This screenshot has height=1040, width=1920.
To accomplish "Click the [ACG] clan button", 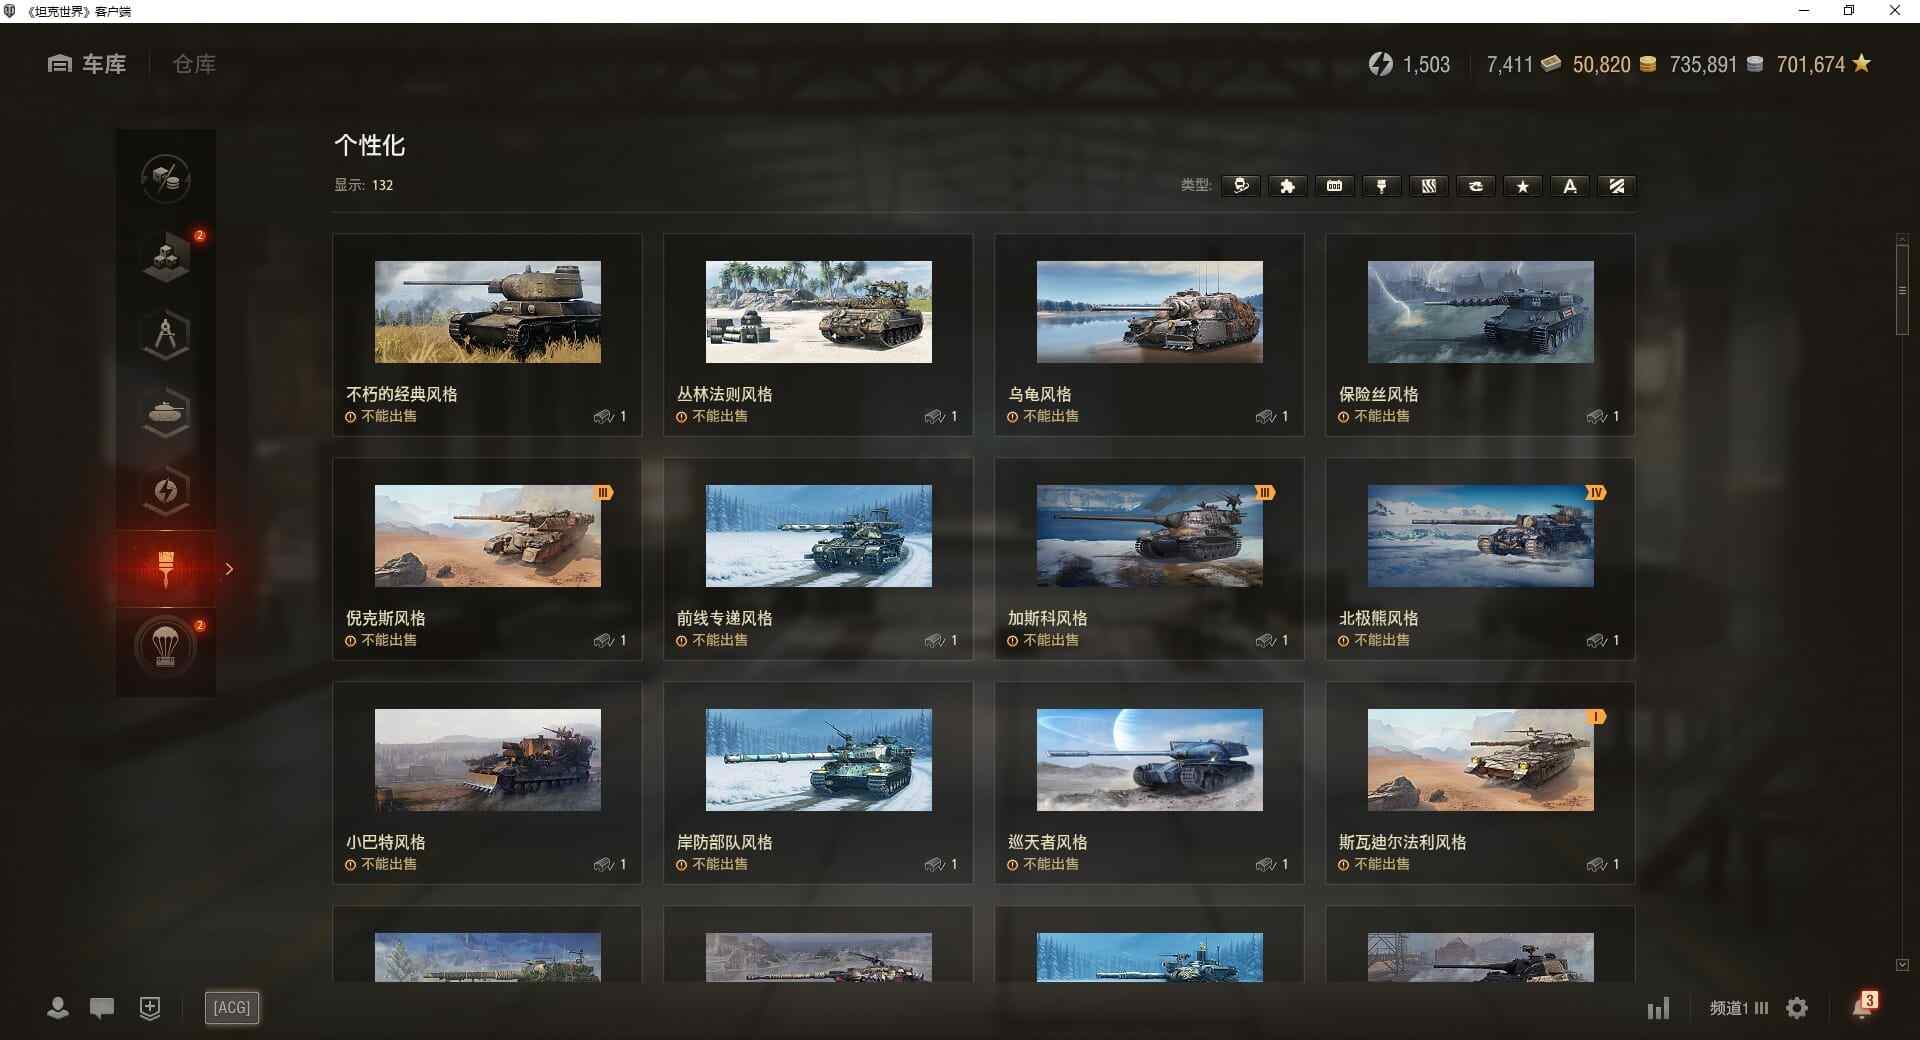I will (232, 1008).
